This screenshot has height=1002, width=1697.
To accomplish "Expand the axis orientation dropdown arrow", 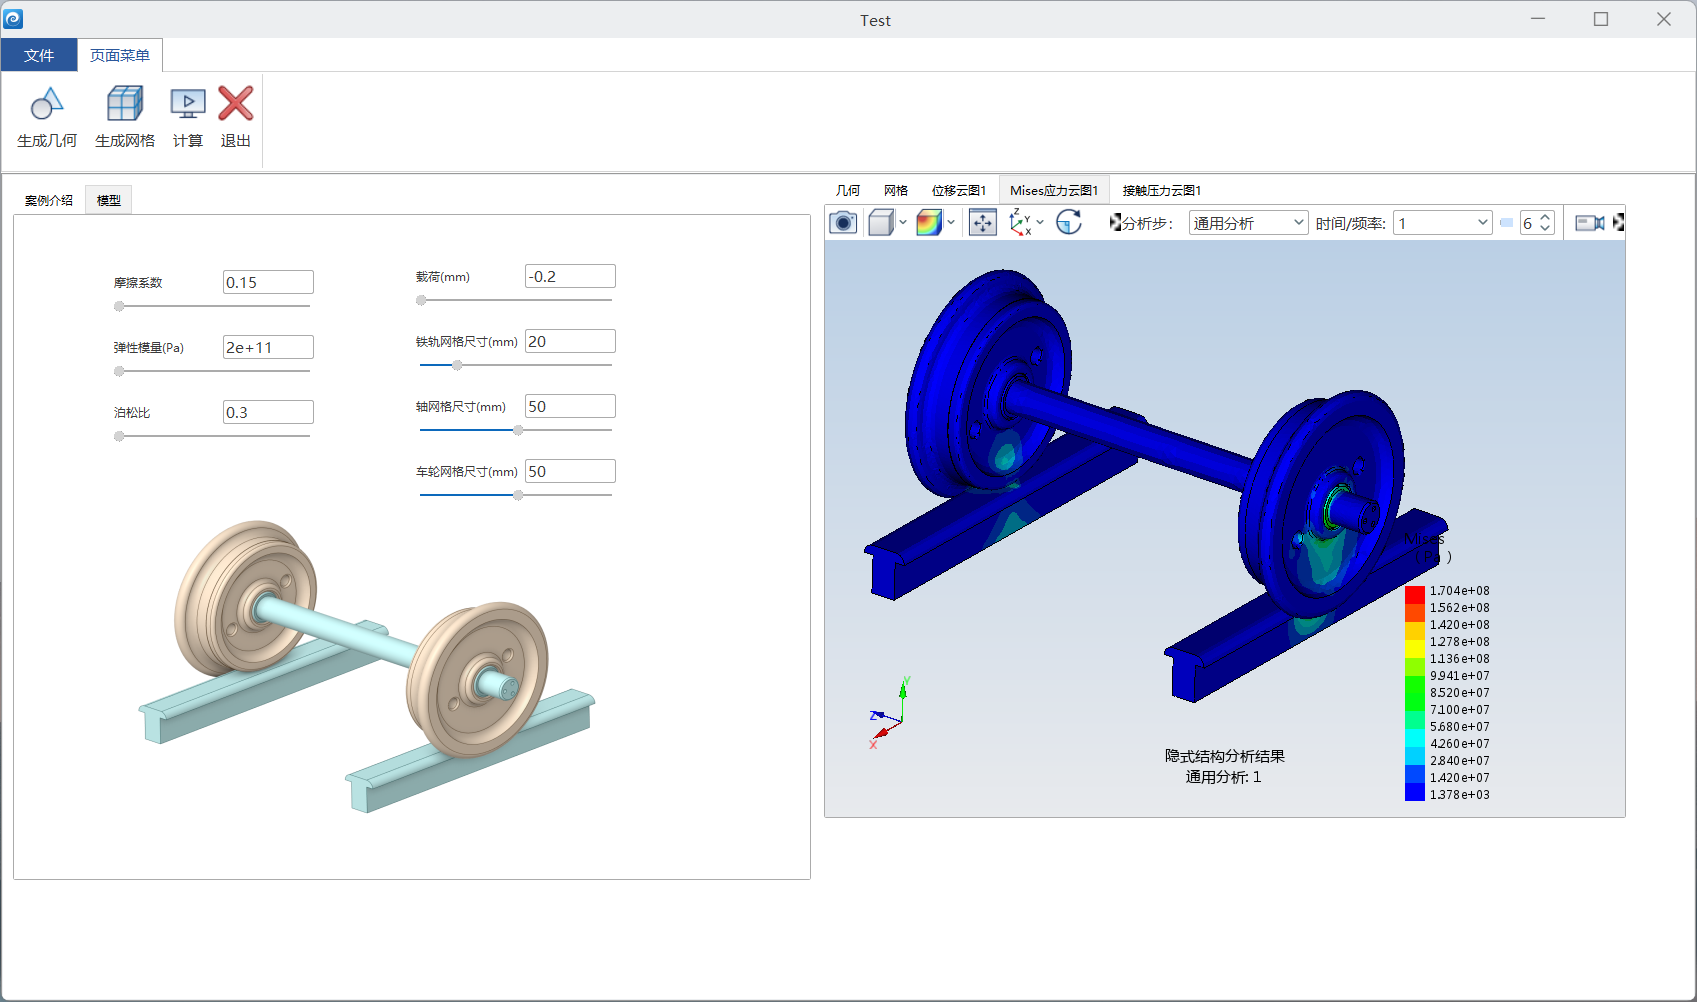I will pos(1040,222).
